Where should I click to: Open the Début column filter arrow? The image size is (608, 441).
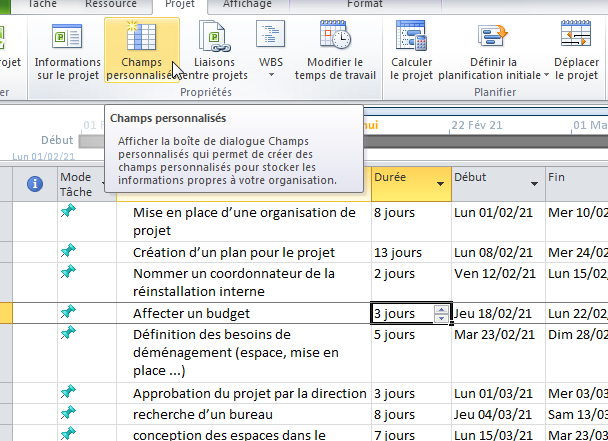[x=532, y=184]
